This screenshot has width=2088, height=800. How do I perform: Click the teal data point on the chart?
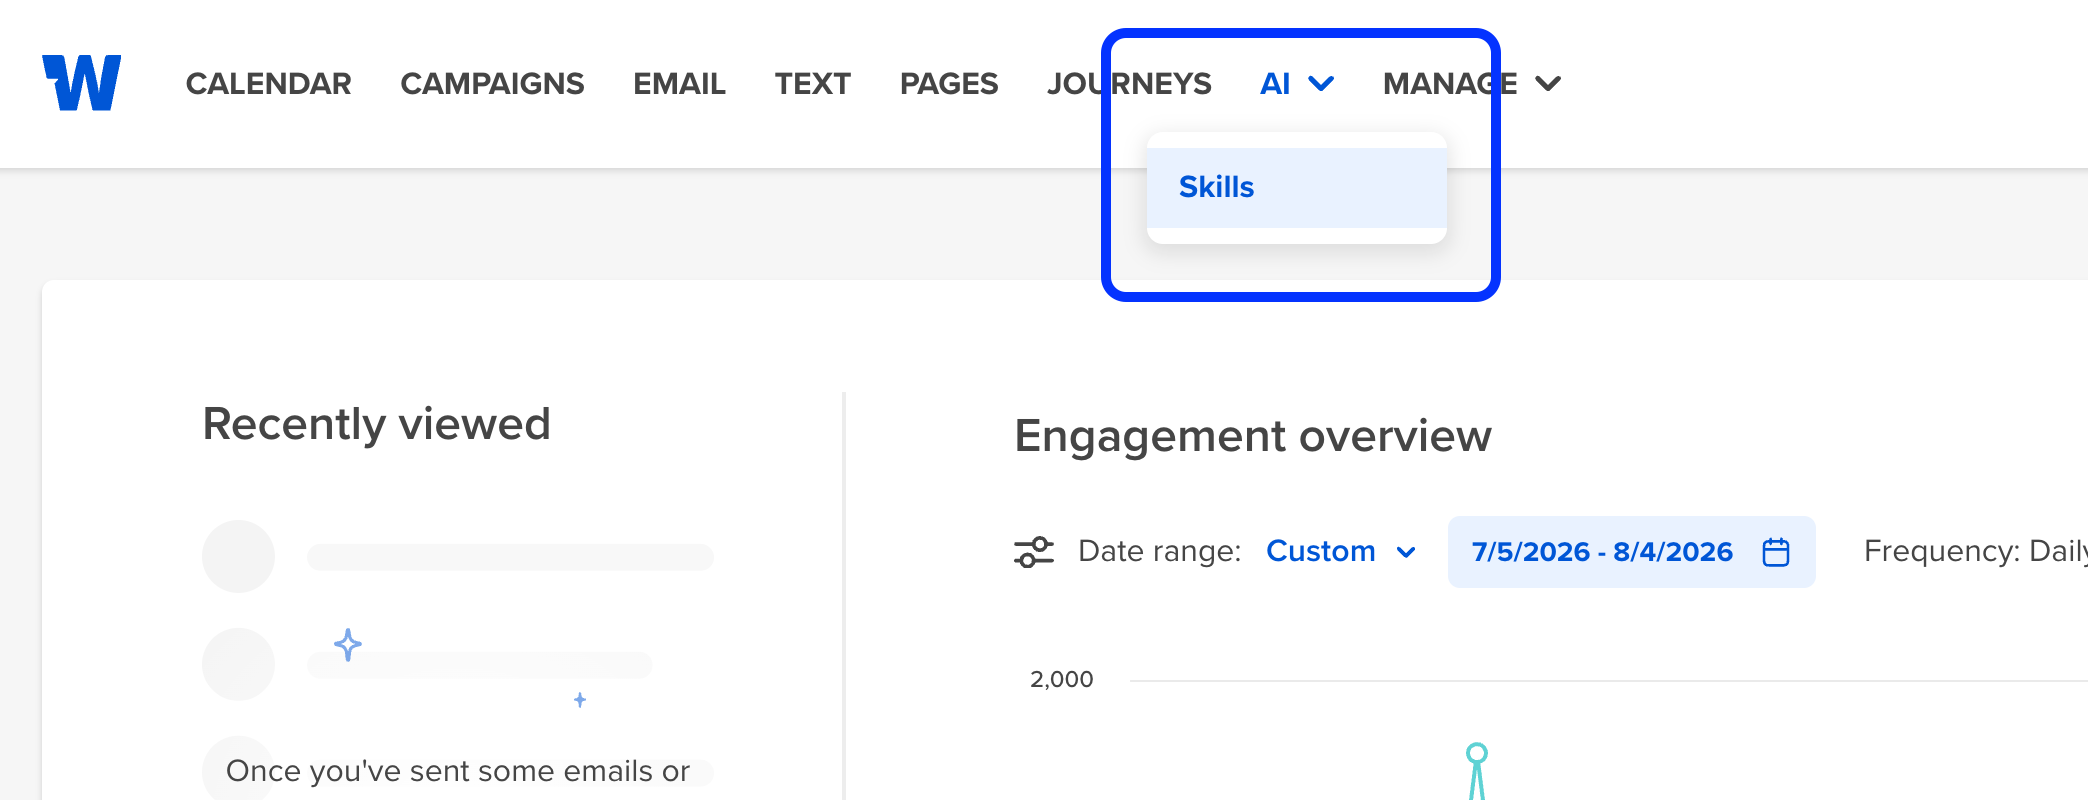(1477, 753)
